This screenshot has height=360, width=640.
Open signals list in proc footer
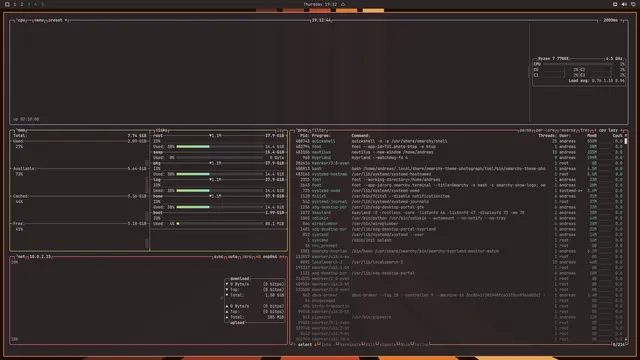point(387,345)
